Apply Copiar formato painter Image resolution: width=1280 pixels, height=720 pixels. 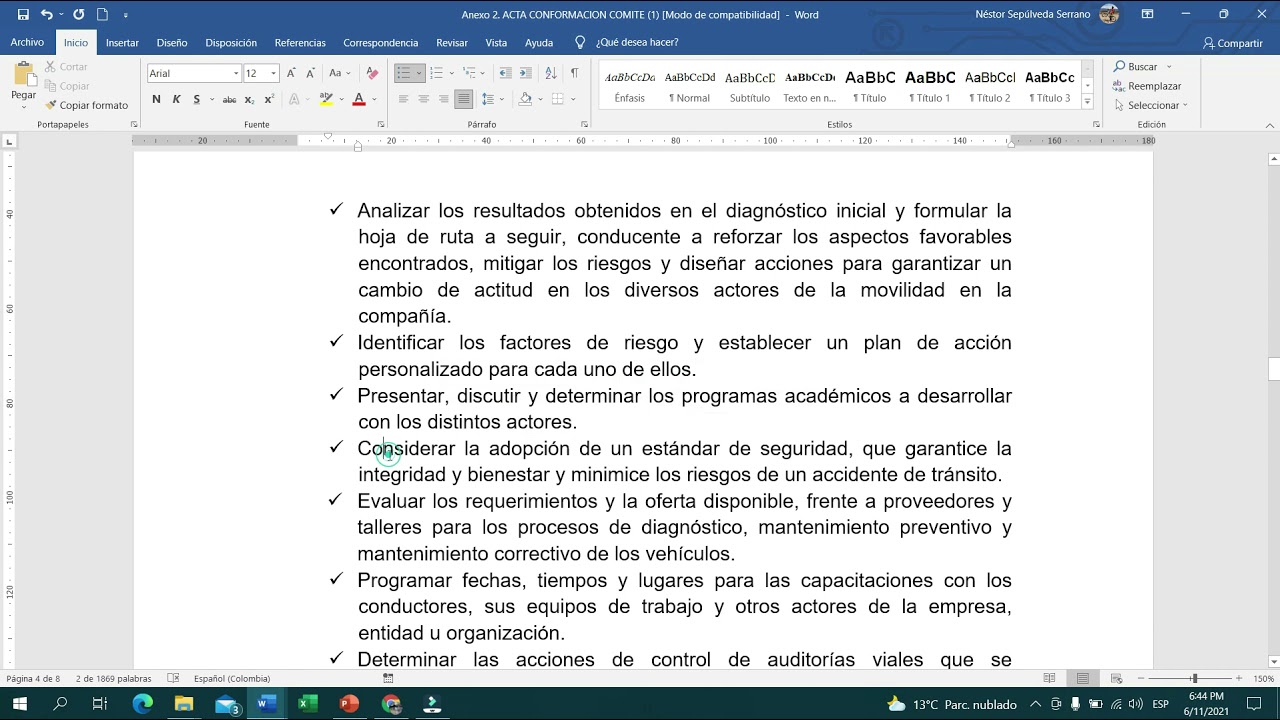(x=87, y=105)
